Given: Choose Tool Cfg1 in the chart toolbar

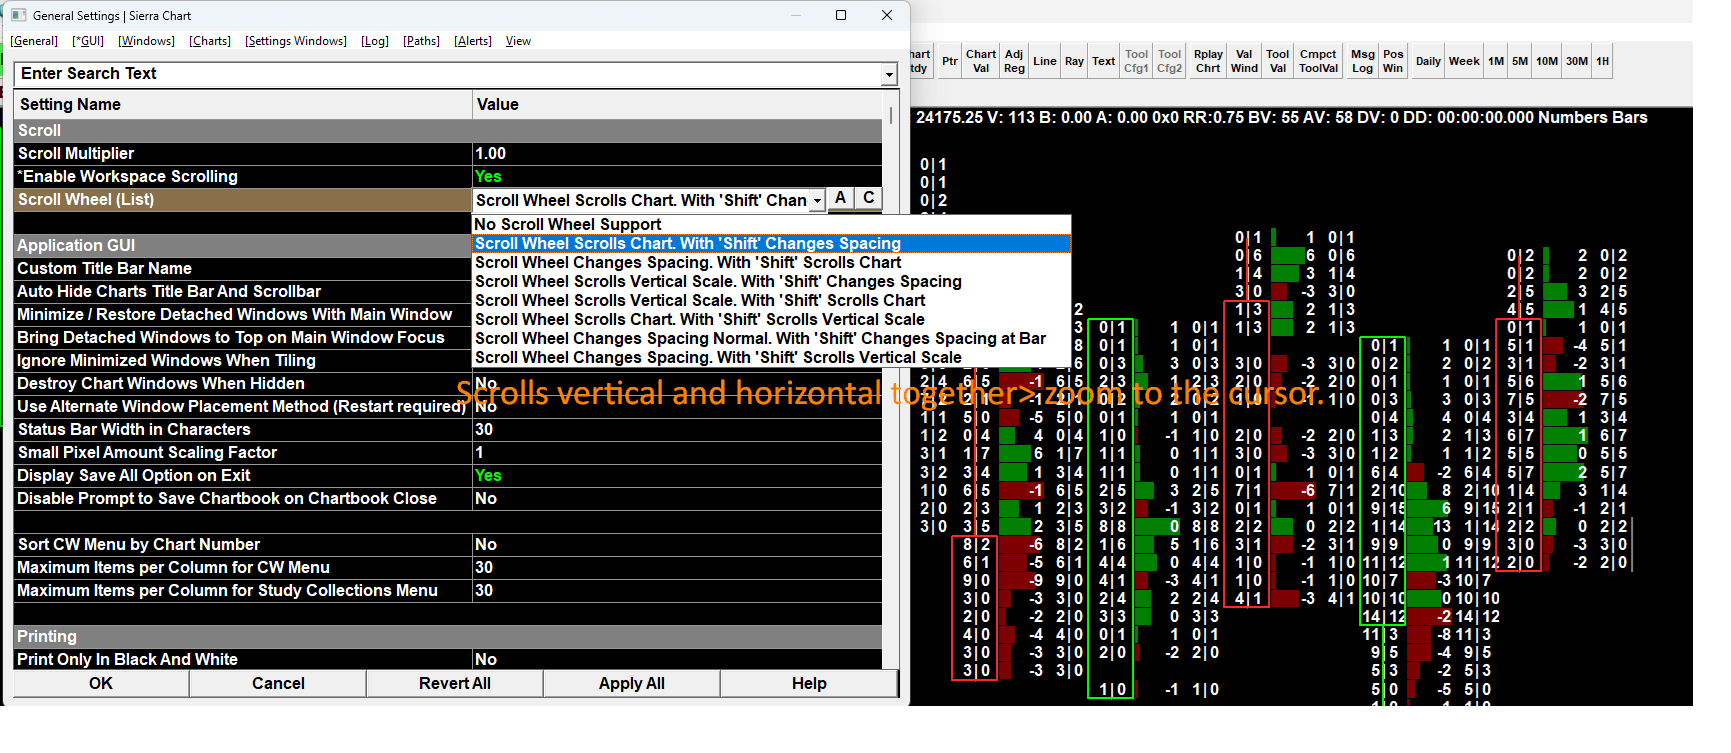Looking at the screenshot, I should [1136, 61].
